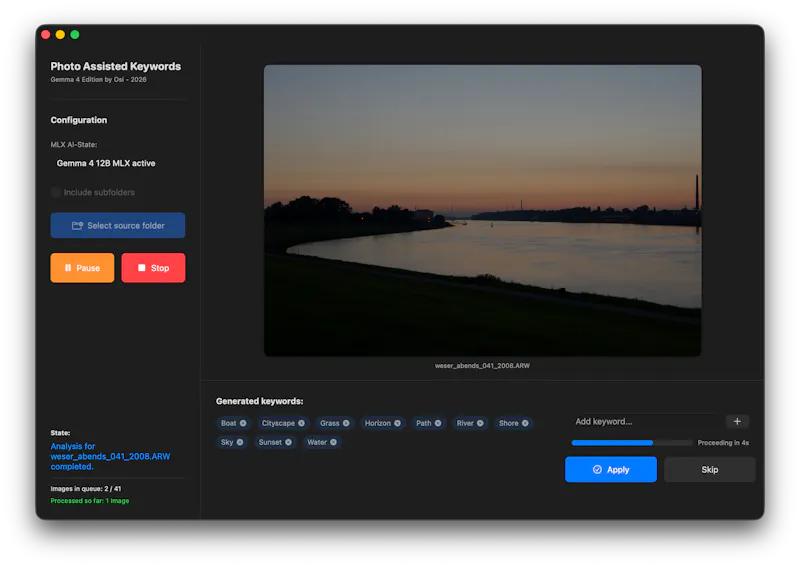This screenshot has height=567, width=800.
Task: Remove the Boat keyword tag
Action: (x=243, y=423)
